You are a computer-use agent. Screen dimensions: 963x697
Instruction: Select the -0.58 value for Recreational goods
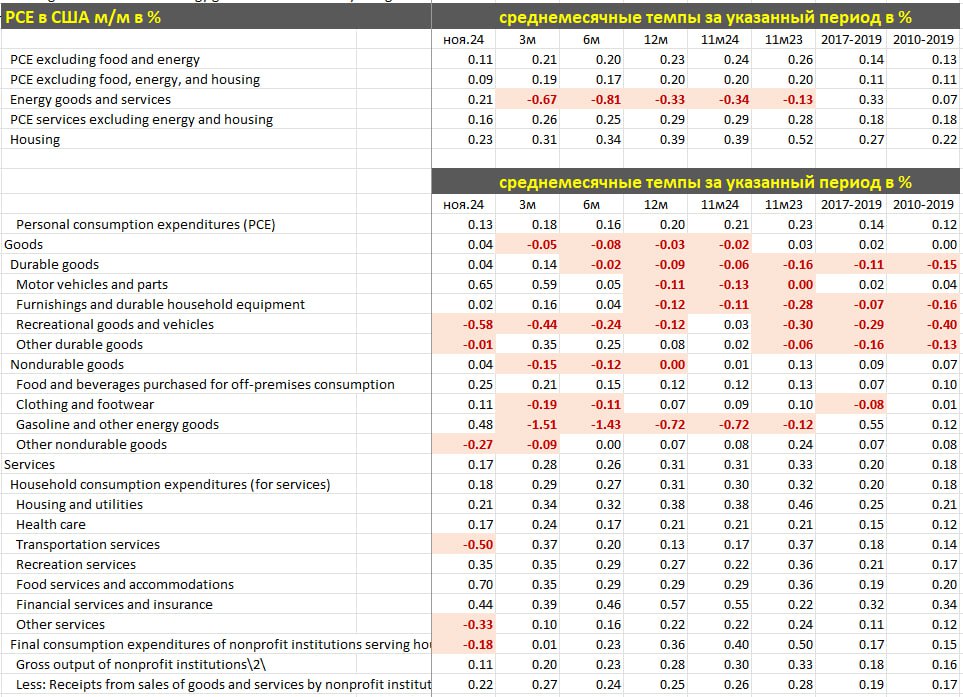(478, 325)
